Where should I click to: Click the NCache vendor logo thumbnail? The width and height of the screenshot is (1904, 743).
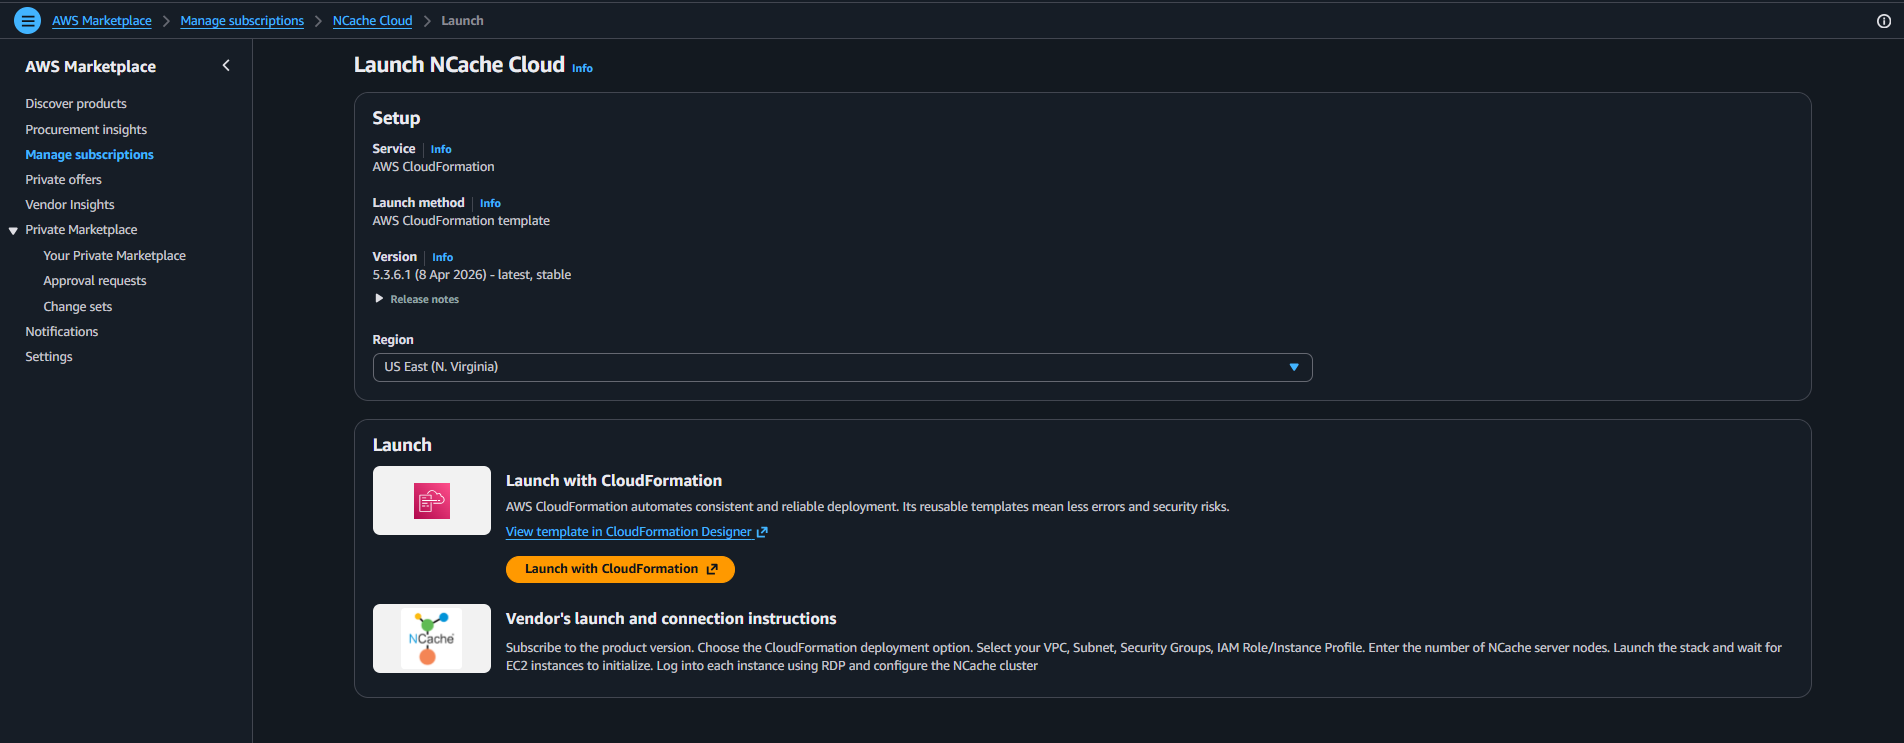pos(432,638)
